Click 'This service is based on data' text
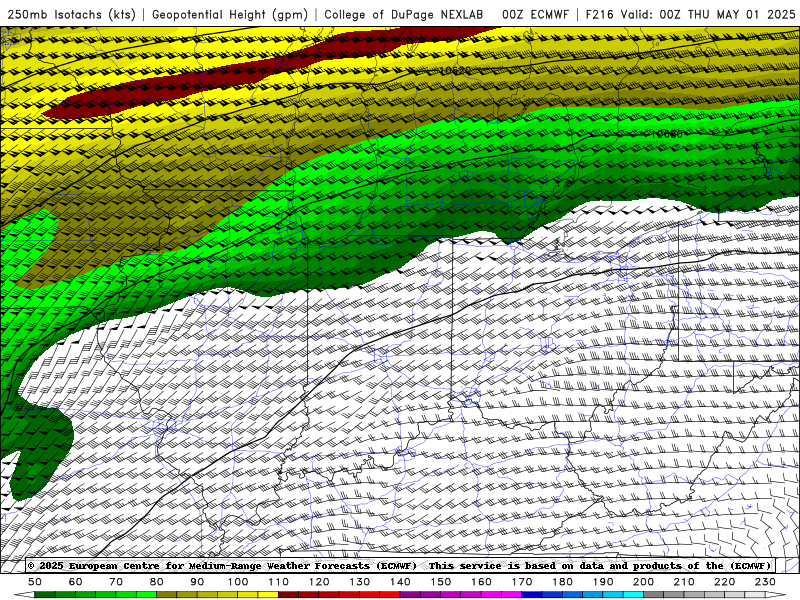 click(518, 566)
